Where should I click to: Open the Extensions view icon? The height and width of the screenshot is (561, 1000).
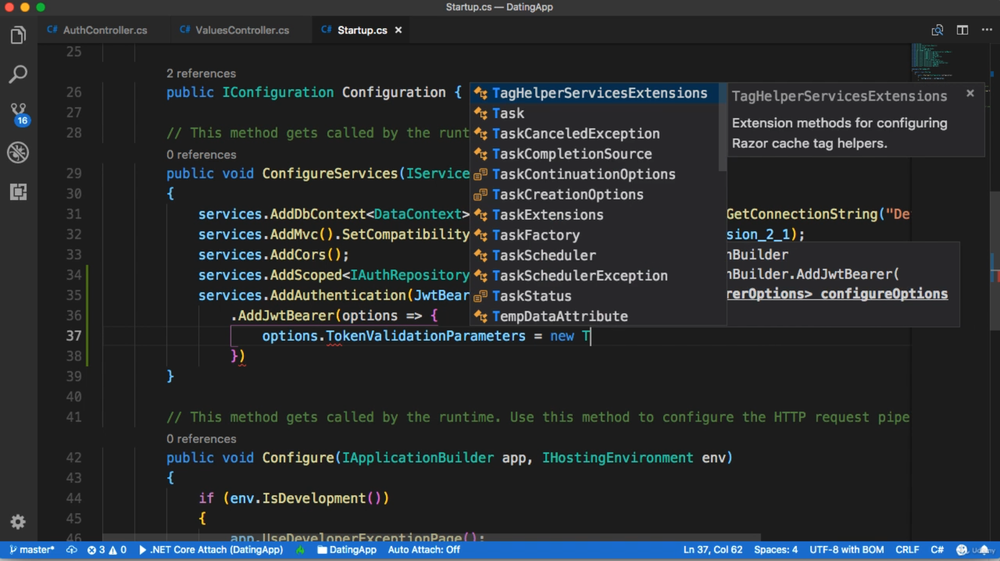(18, 192)
